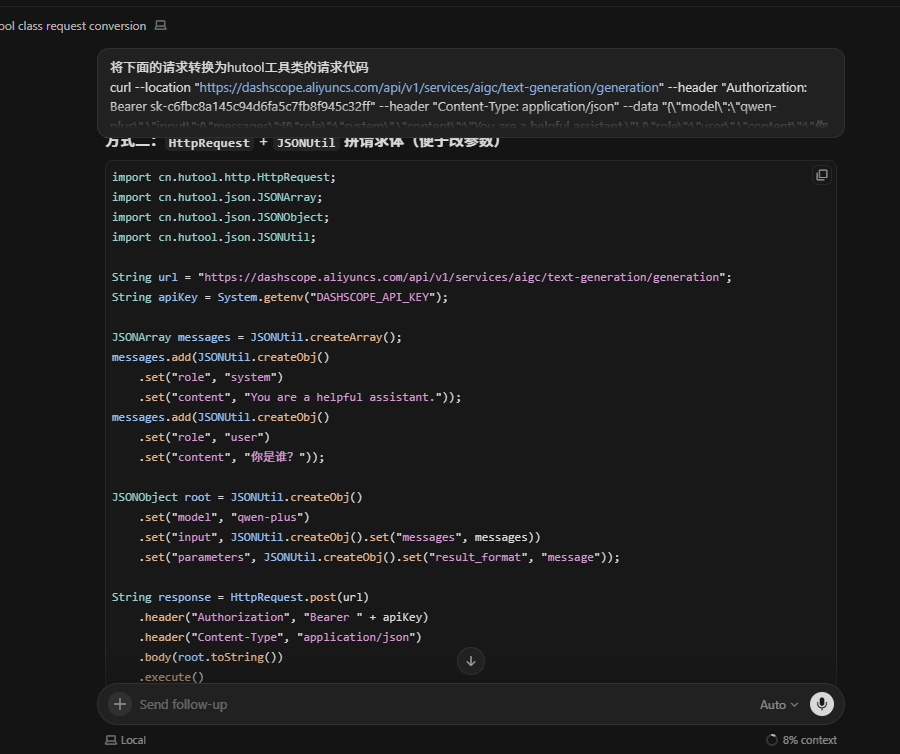Click the 'JSONArray messages' declaration line
This screenshot has width=900, height=754.
[x=257, y=337]
